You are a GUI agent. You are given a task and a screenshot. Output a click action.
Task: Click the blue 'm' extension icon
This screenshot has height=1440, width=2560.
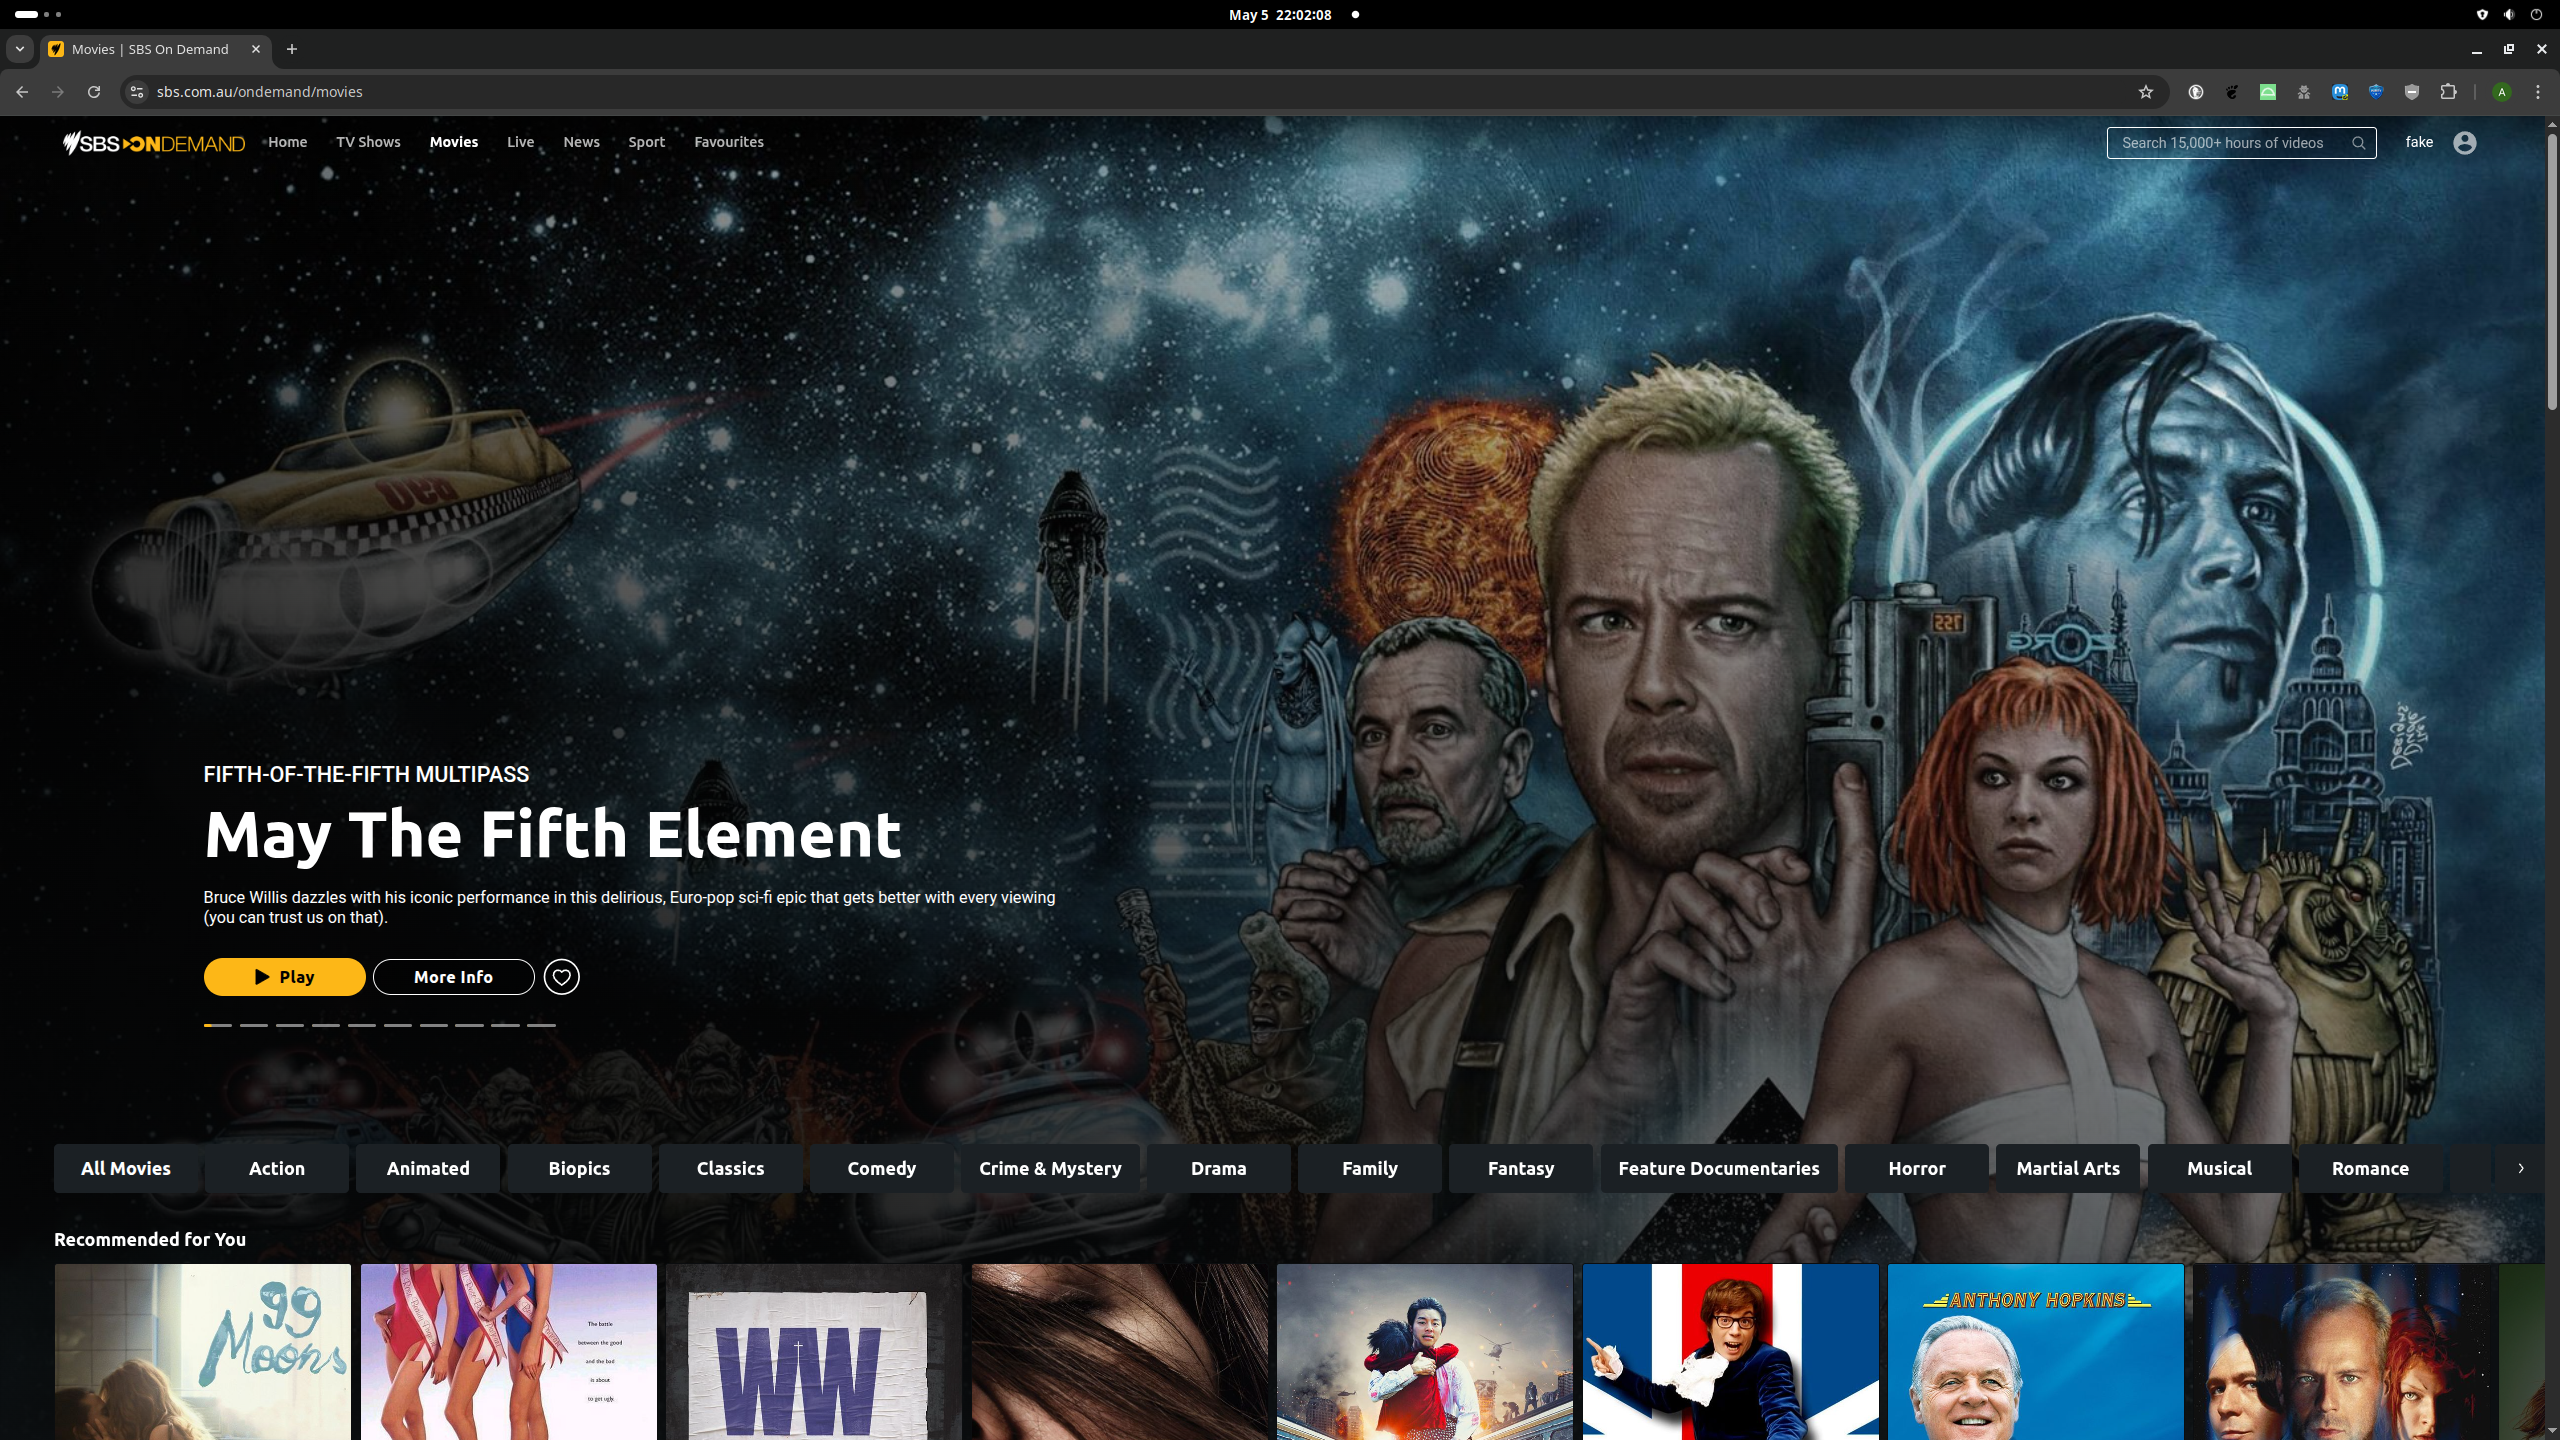coord(2340,91)
